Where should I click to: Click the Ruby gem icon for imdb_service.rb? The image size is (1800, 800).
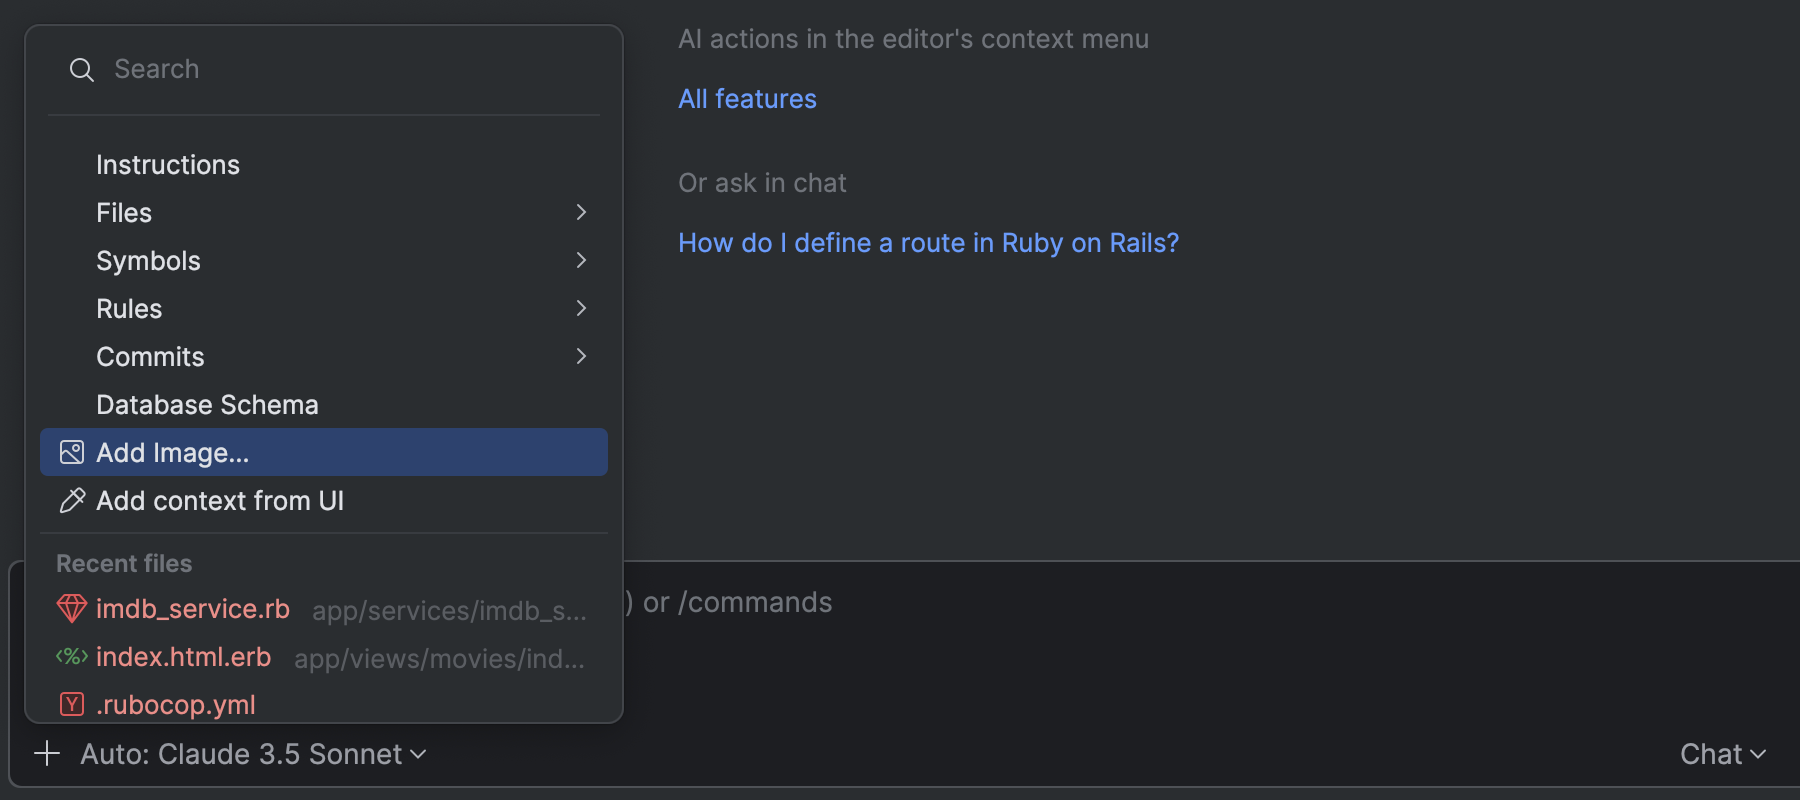tap(72, 608)
